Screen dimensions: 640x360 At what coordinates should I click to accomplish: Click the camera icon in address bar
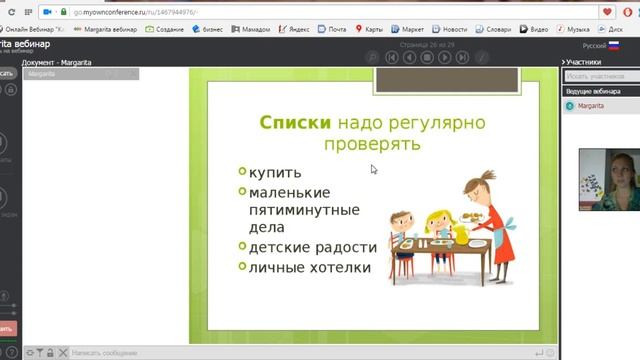47,12
